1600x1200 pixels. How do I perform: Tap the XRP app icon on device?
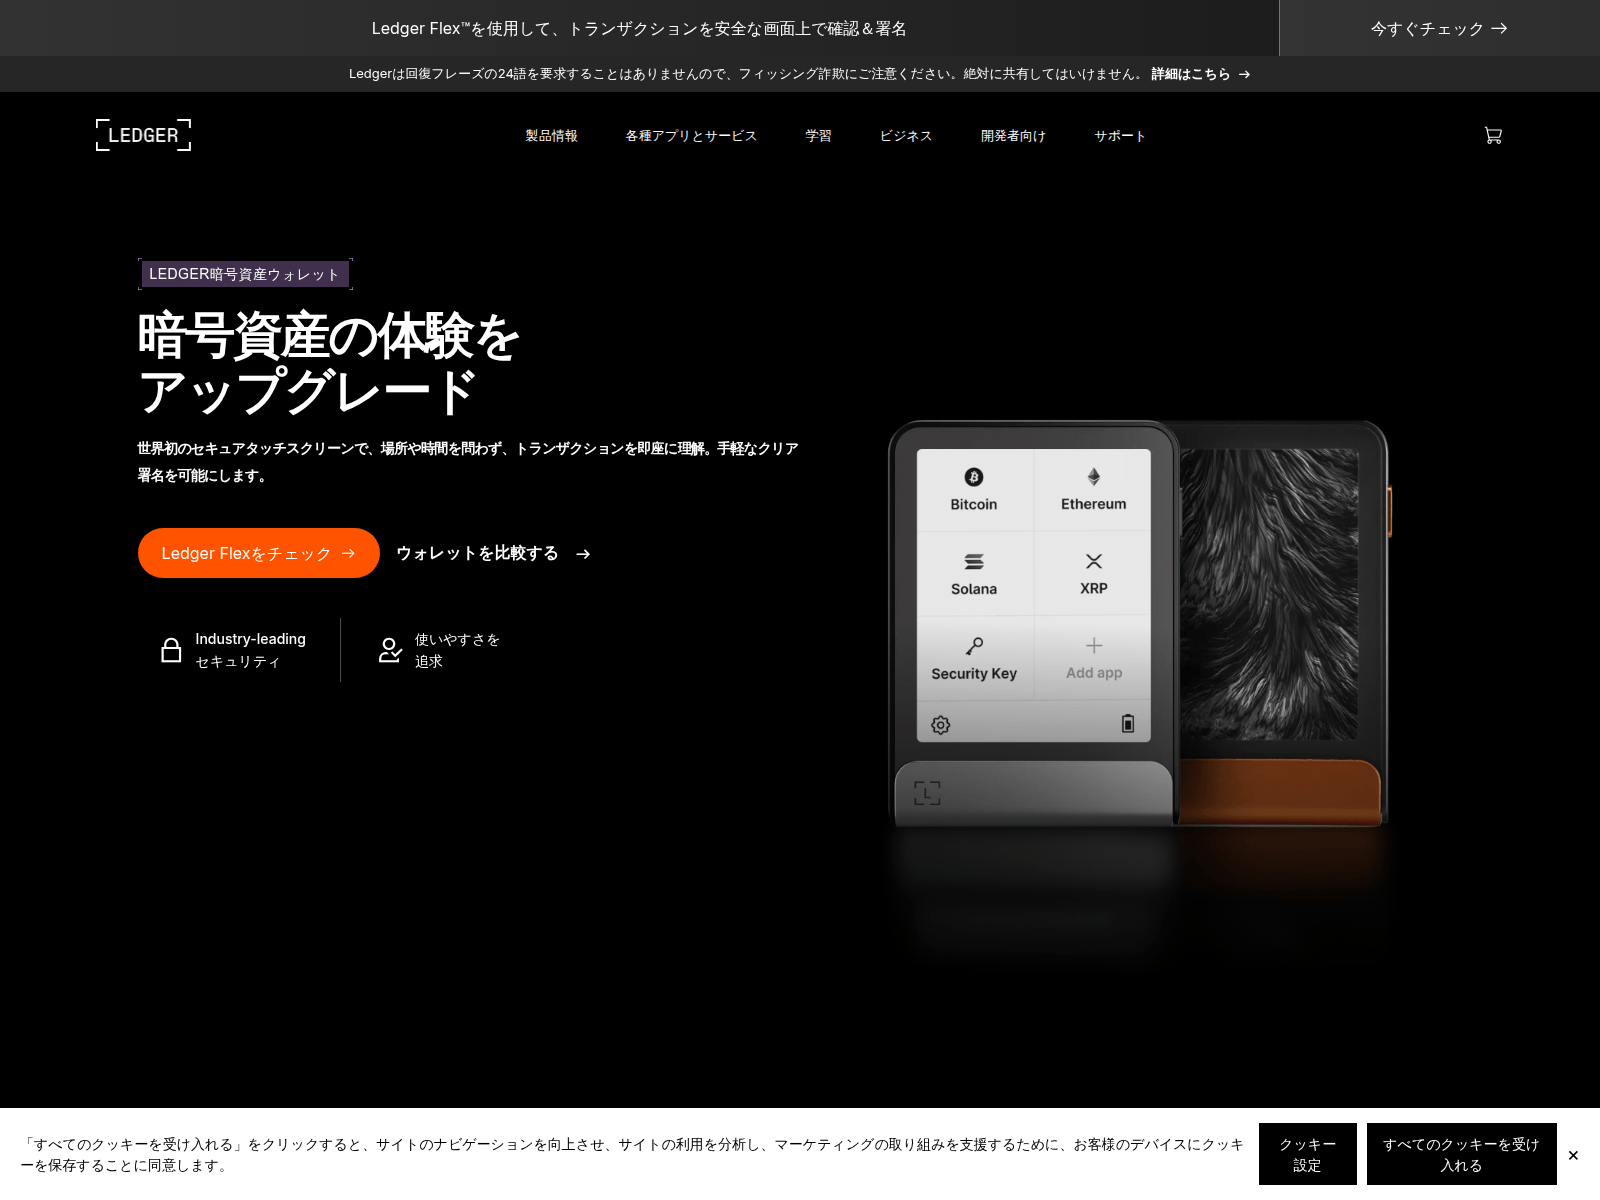pyautogui.click(x=1094, y=561)
